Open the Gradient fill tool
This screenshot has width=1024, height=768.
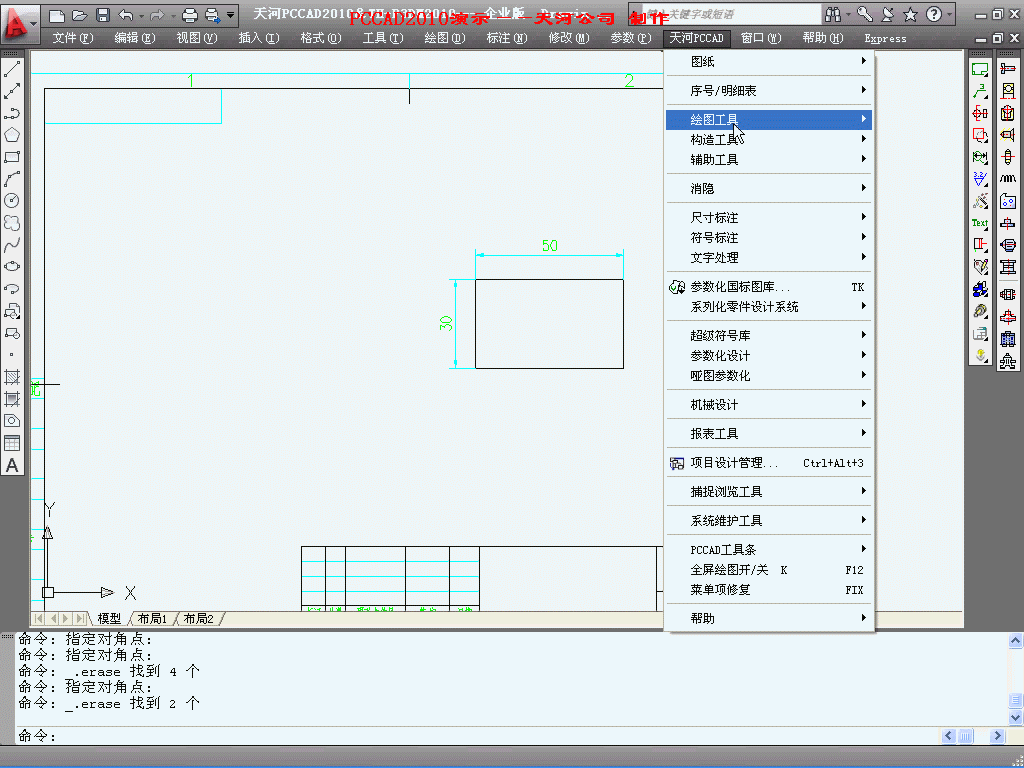coord(12,399)
